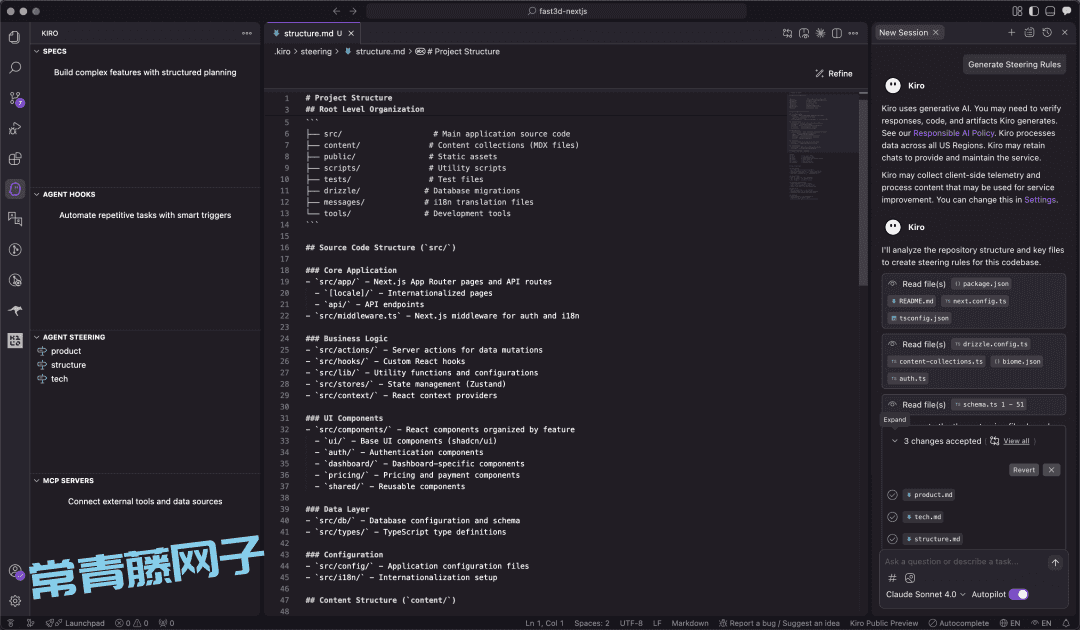Image resolution: width=1080 pixels, height=630 pixels.
Task: Collapse the MCP SERVERS section
Action: [x=37, y=481]
